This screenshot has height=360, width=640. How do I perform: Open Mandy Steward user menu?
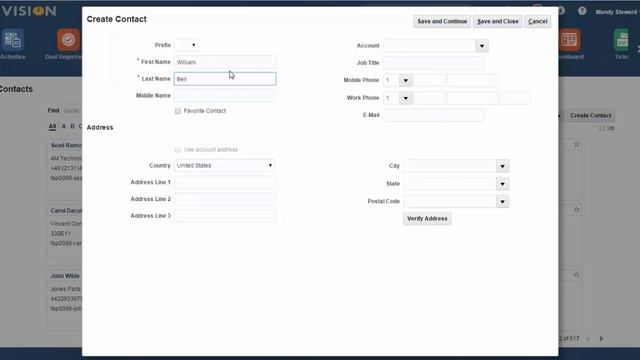pos(616,12)
